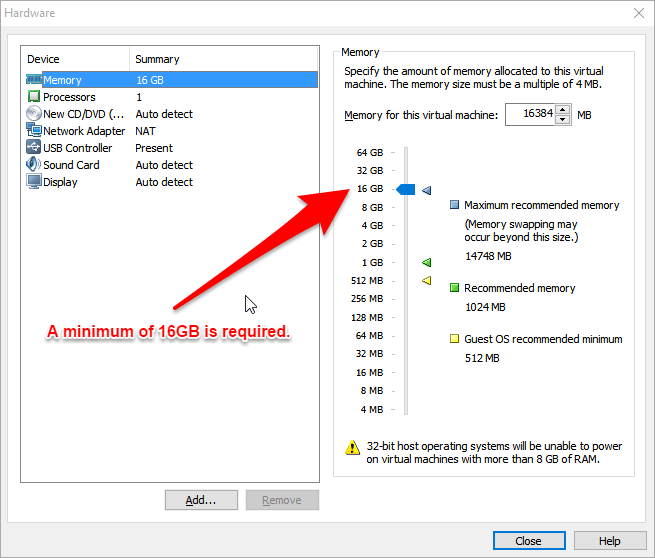Select the Memory device icon
This screenshot has height=558, width=655.
click(34, 80)
